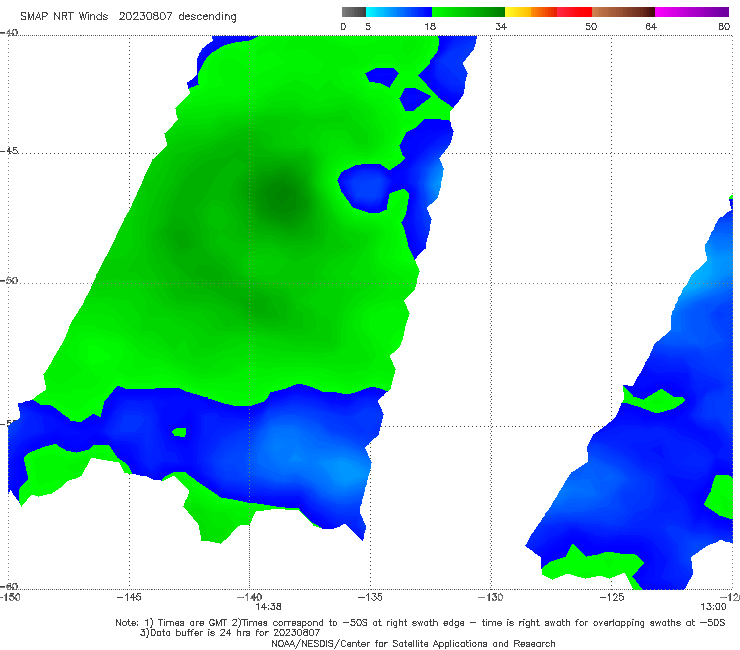Click the NOAA/NESDIS credit line

pyautogui.click(x=413, y=644)
